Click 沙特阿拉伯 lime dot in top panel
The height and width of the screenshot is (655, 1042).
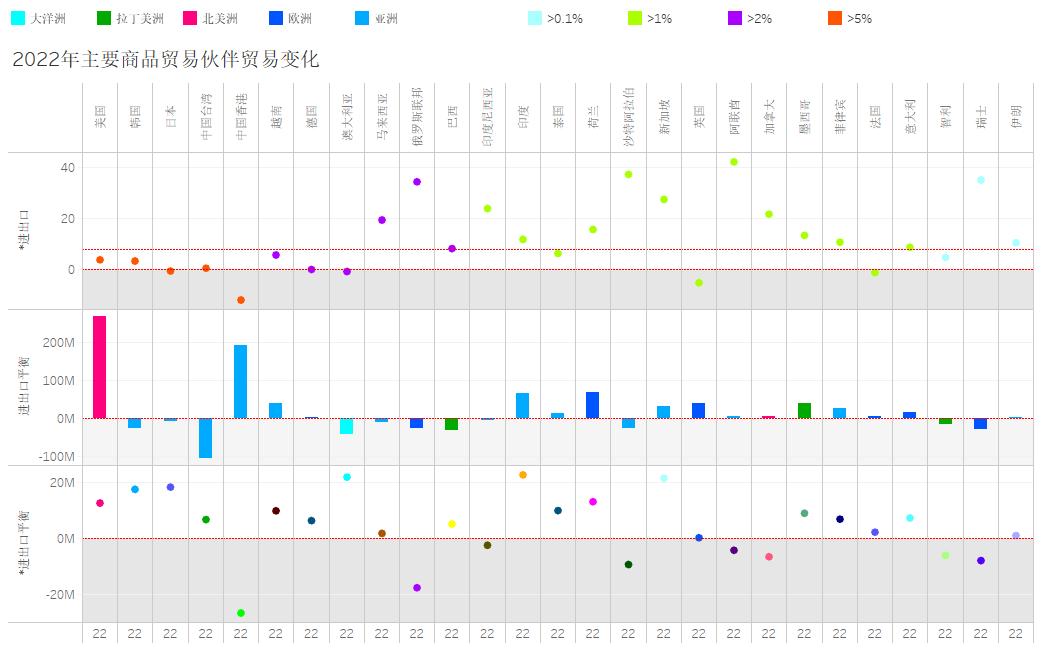(628, 175)
